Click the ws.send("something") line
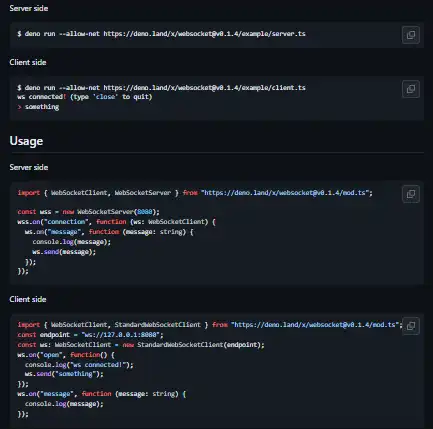This screenshot has height=429, width=433. point(64,374)
